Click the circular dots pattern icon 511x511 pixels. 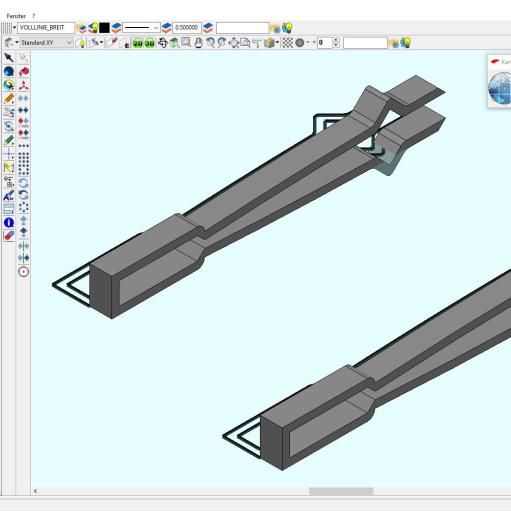point(23,207)
